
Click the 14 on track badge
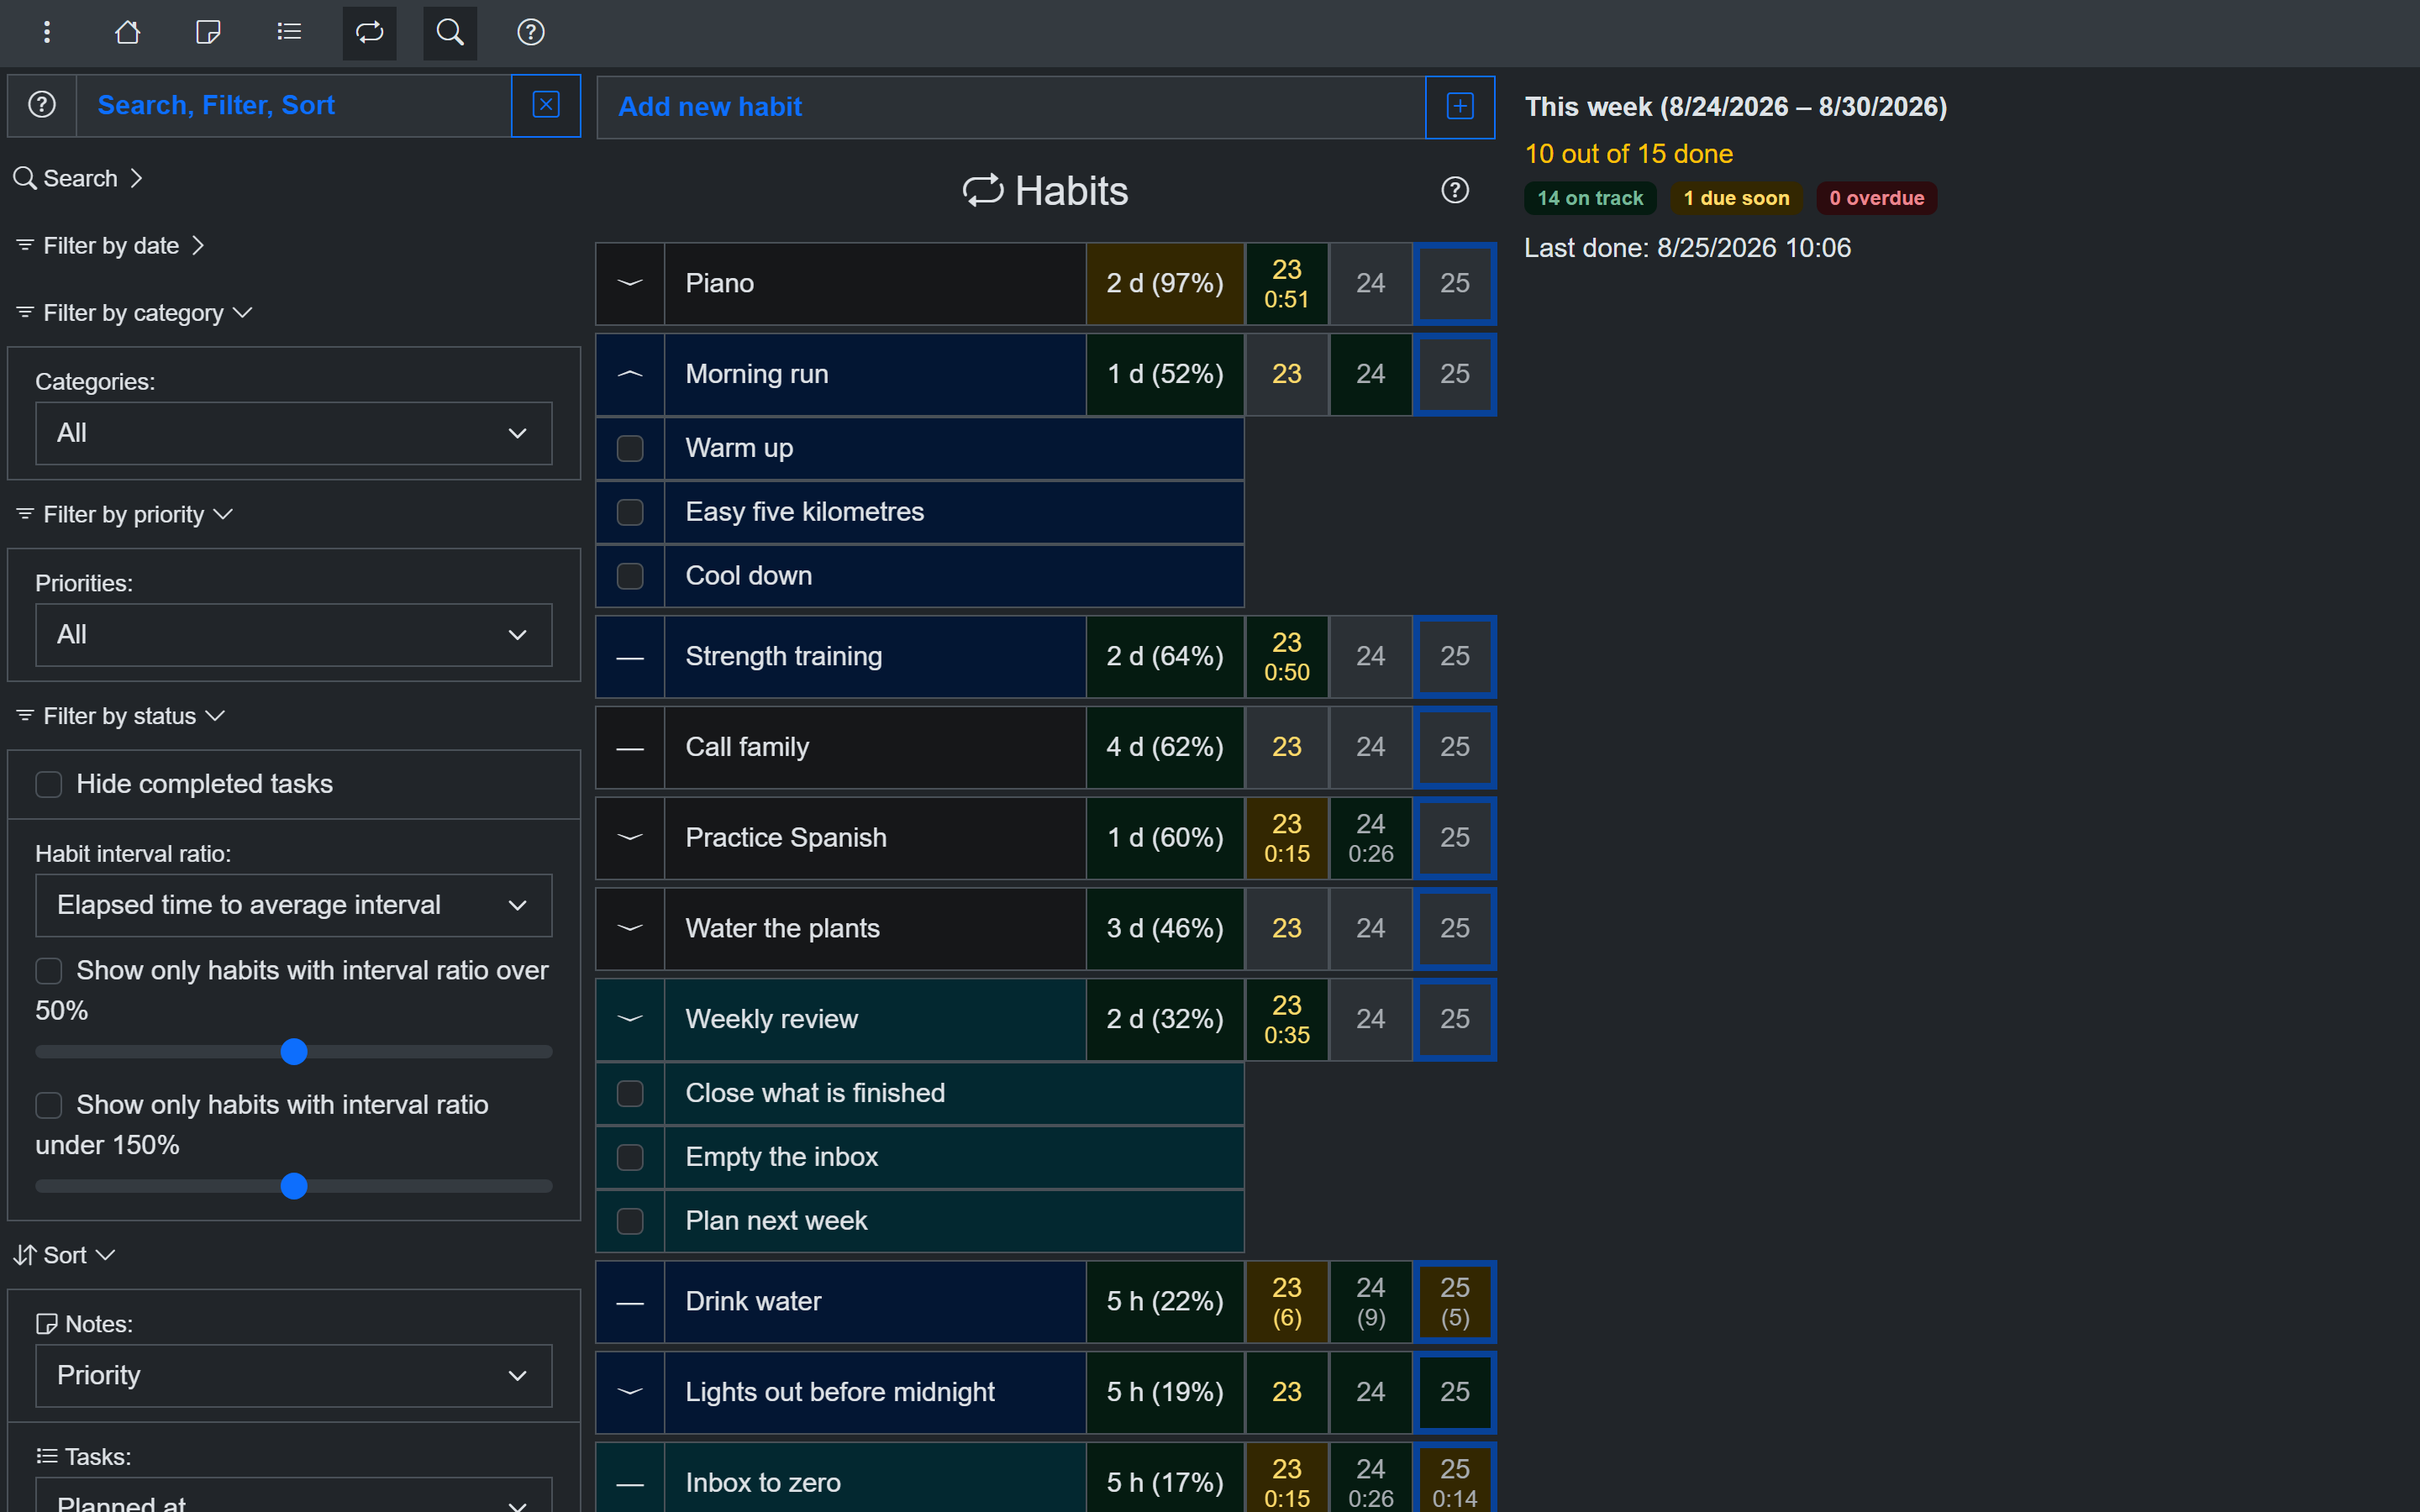tap(1590, 198)
